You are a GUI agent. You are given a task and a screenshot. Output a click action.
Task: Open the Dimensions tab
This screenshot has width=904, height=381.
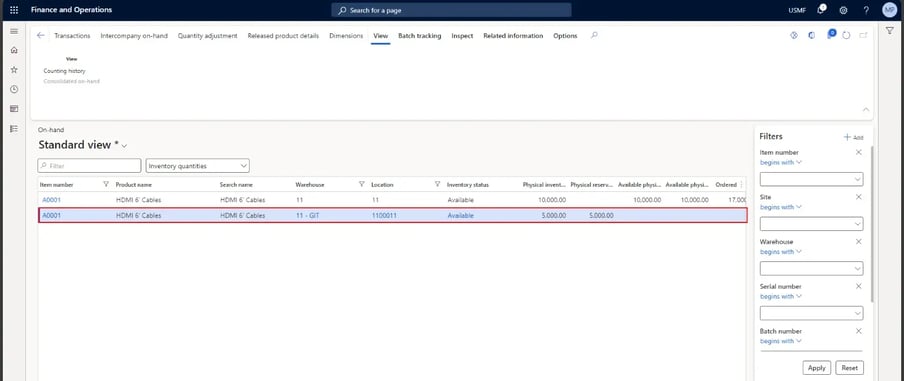click(x=346, y=36)
